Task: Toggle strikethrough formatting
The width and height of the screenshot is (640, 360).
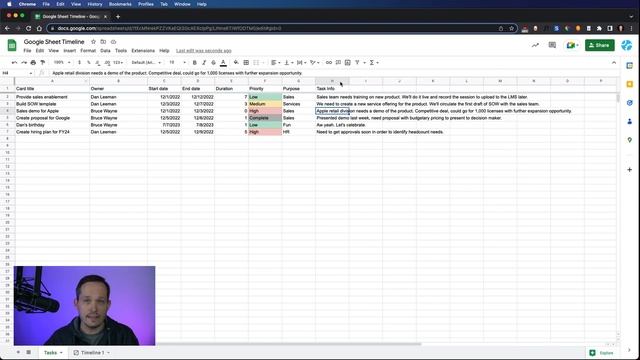Action: click(x=213, y=62)
